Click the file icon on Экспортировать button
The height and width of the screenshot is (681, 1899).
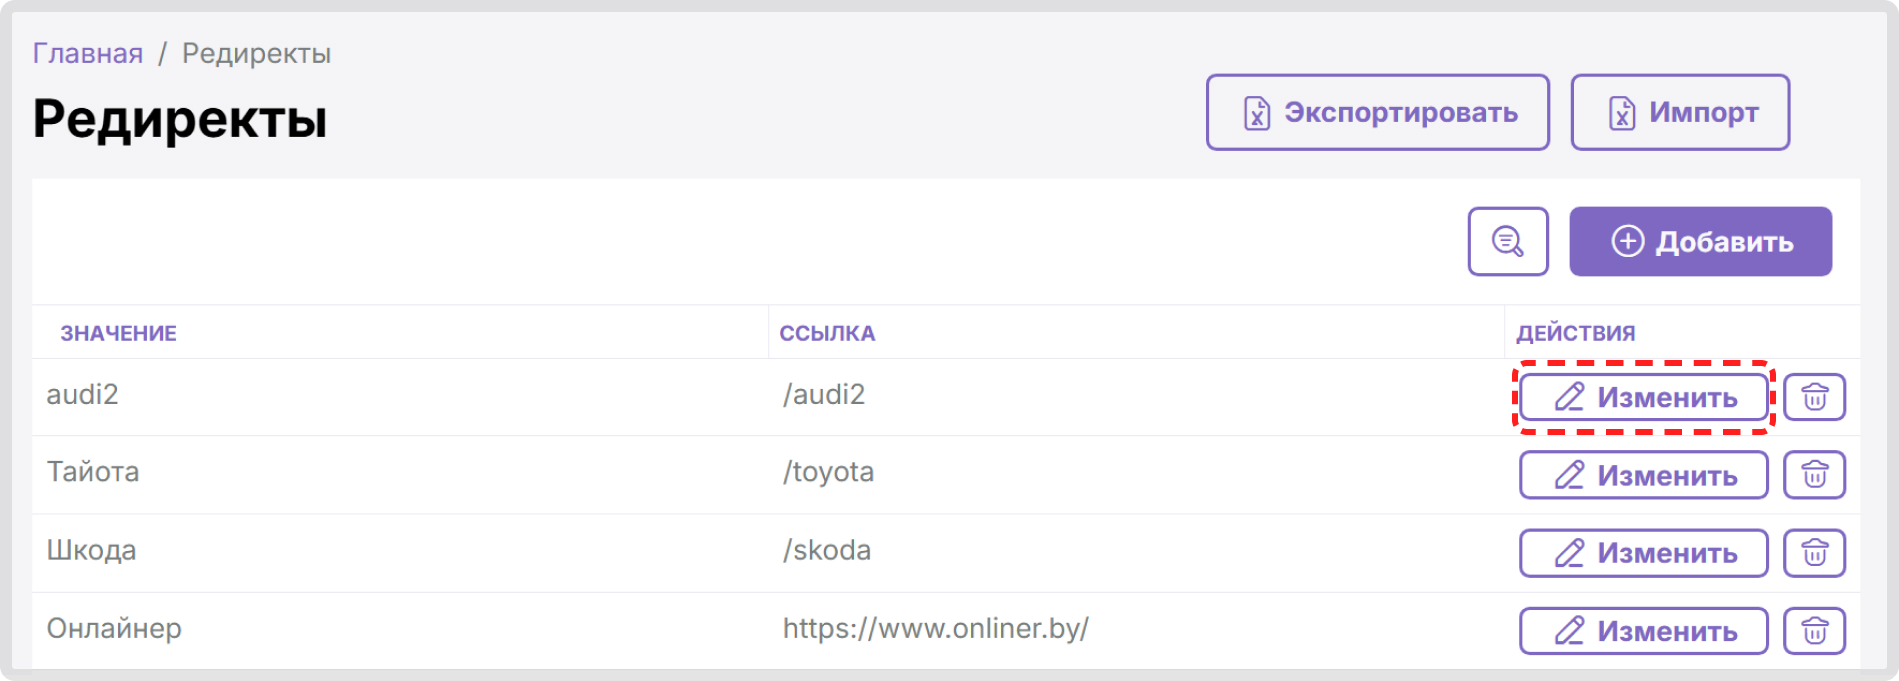click(x=1257, y=113)
